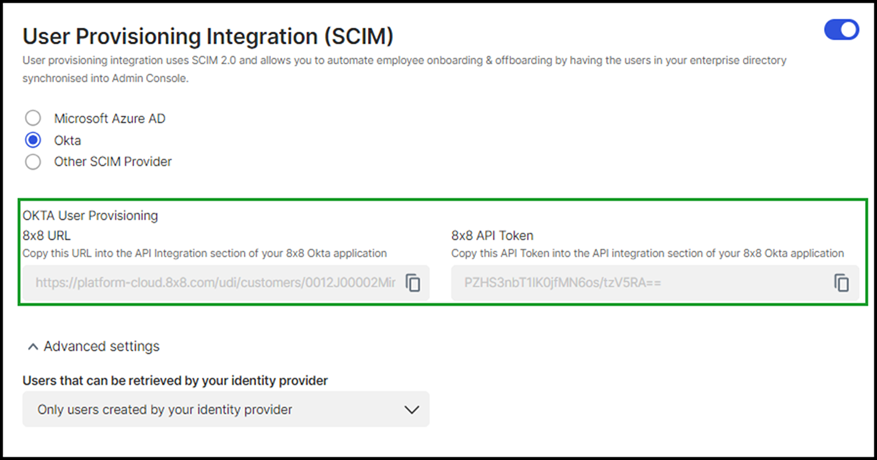Select the Microsoft Azure AD radio button
Image resolution: width=877 pixels, height=460 pixels.
[x=33, y=118]
